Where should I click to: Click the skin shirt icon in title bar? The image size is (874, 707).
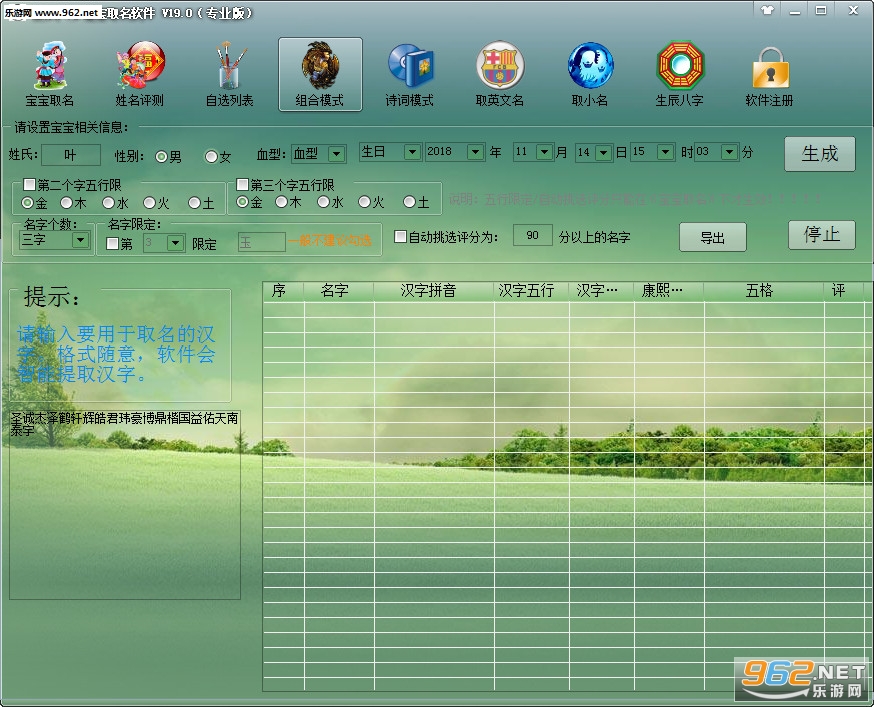(x=768, y=10)
